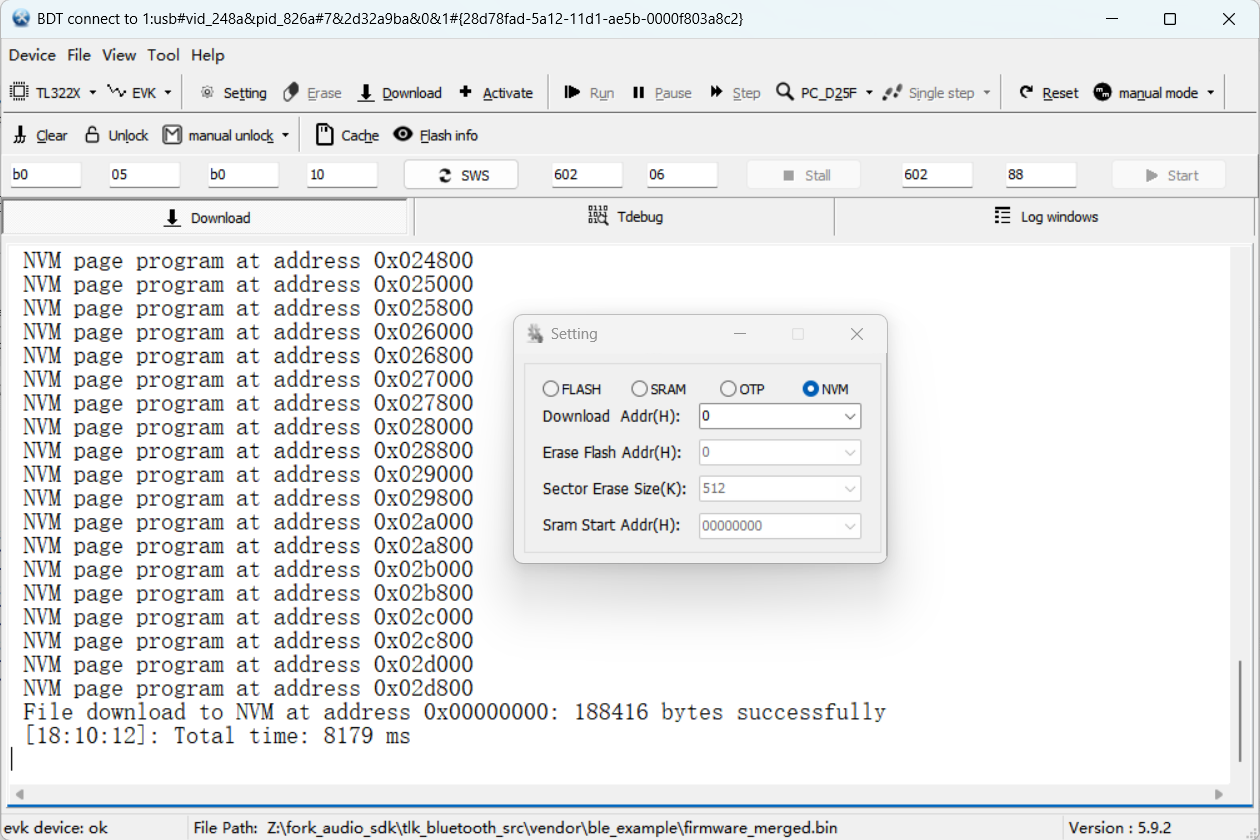Switch to the Log windows tab
This screenshot has height=840, width=1260.
click(x=1045, y=216)
